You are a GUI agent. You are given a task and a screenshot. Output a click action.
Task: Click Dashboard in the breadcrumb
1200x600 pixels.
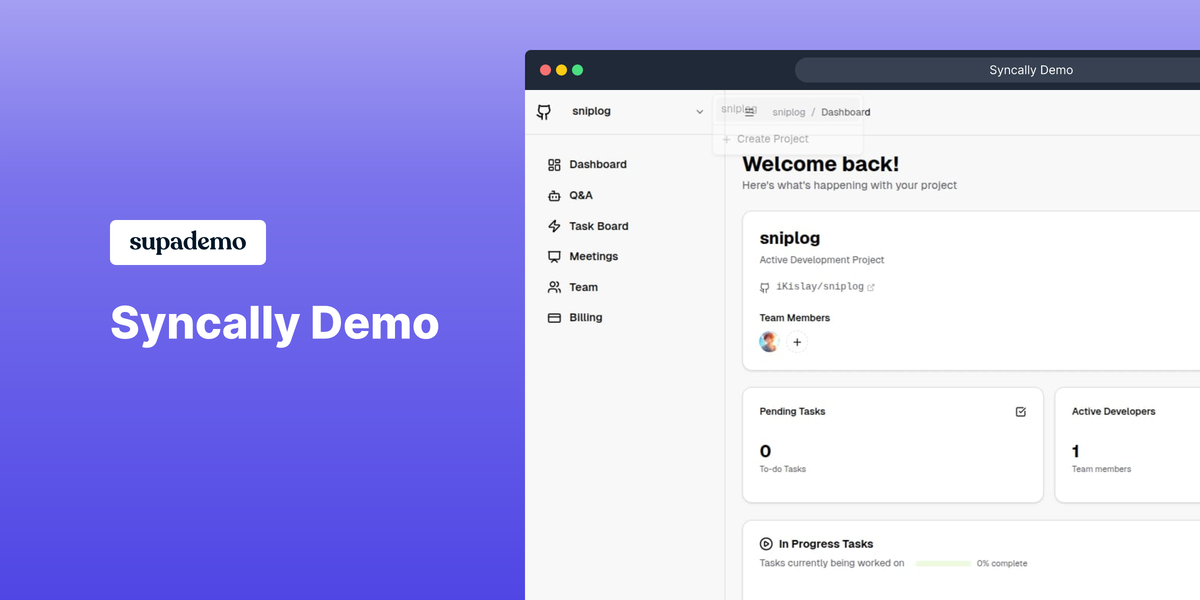(x=846, y=113)
